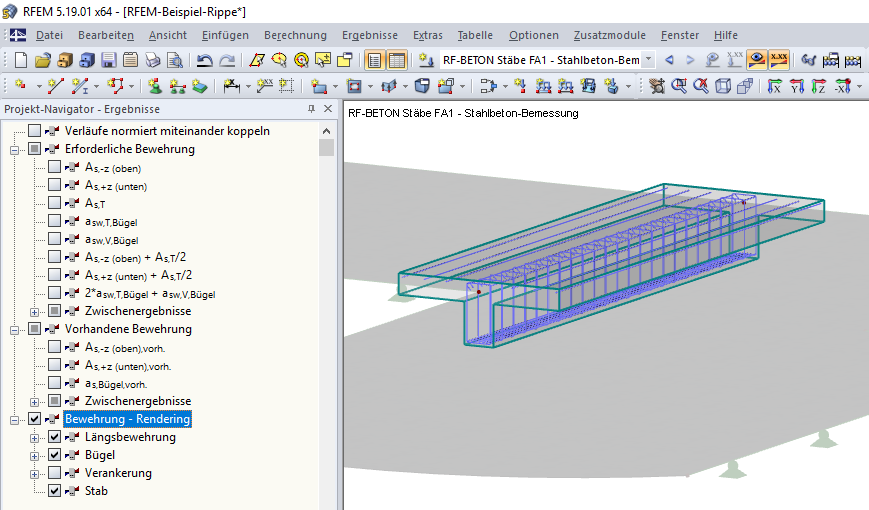Select Bewehrung - Rendering tree entry

click(127, 419)
